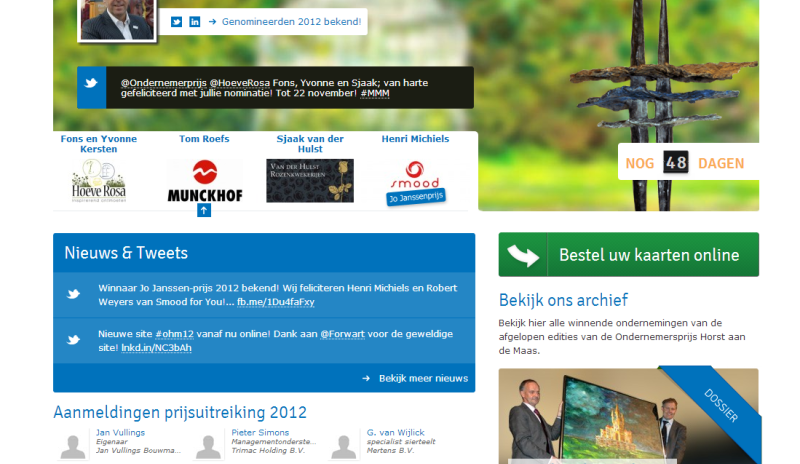
Task: Click the @Forwart mention in the tweet
Action: click(342, 333)
